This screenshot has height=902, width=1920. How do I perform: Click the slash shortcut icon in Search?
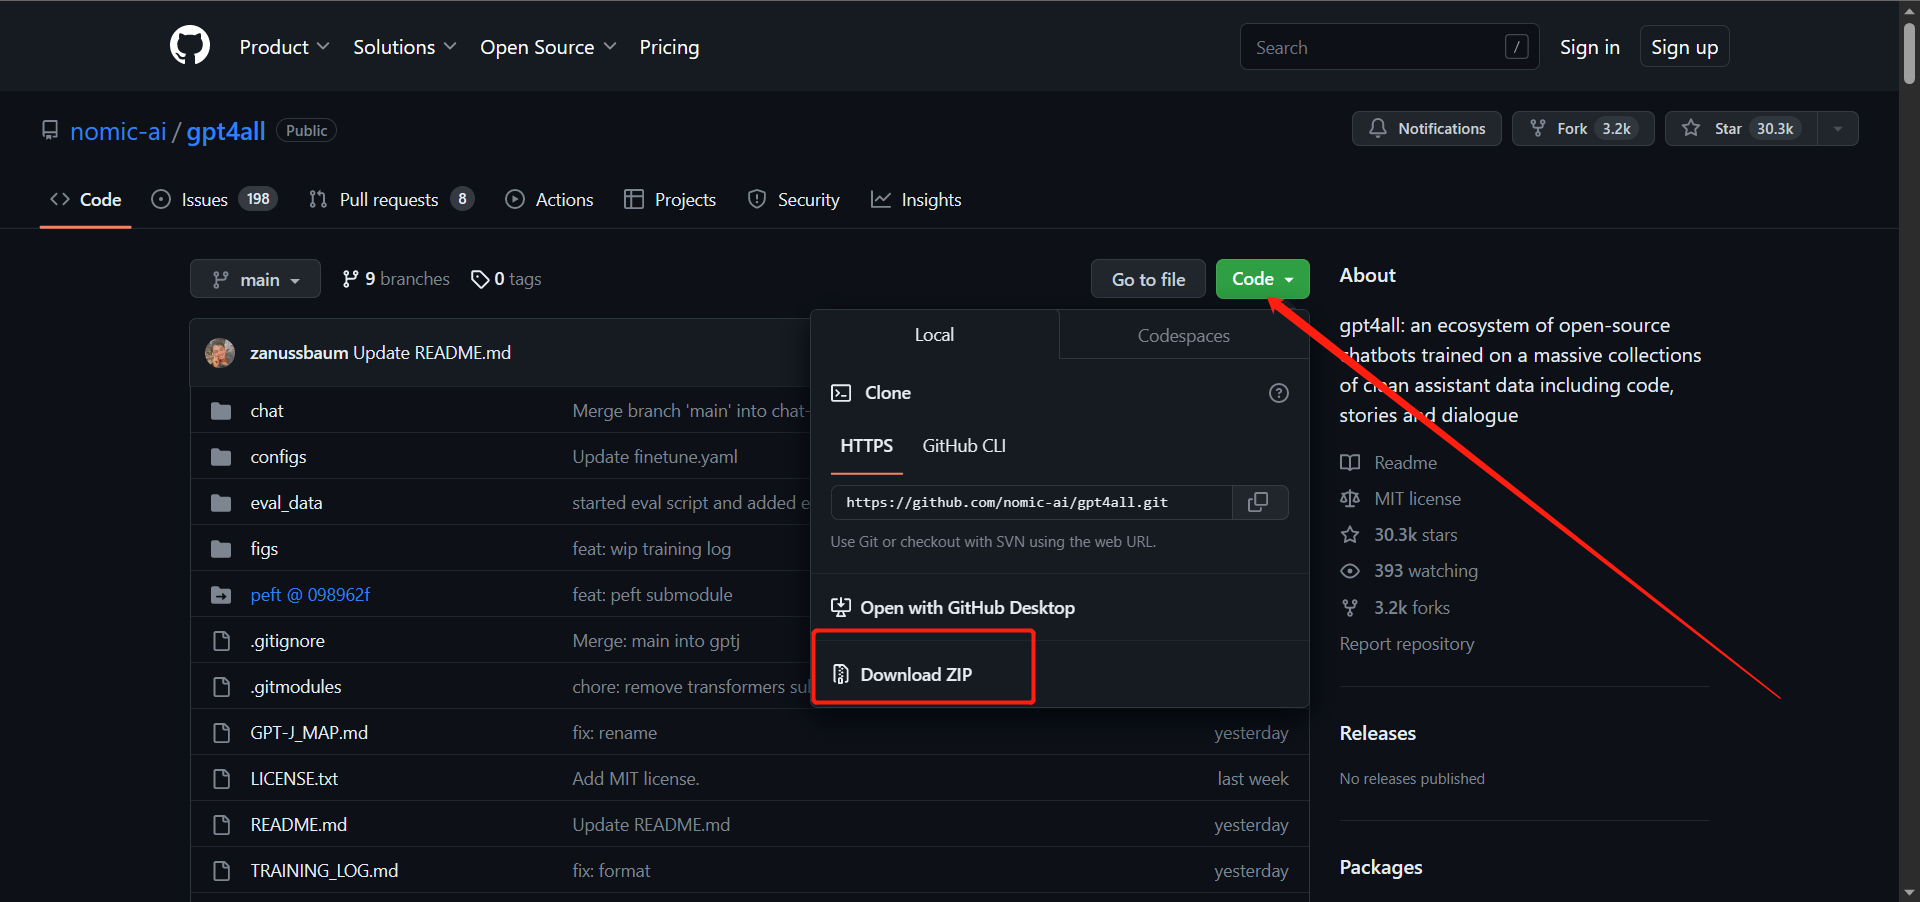1516,47
